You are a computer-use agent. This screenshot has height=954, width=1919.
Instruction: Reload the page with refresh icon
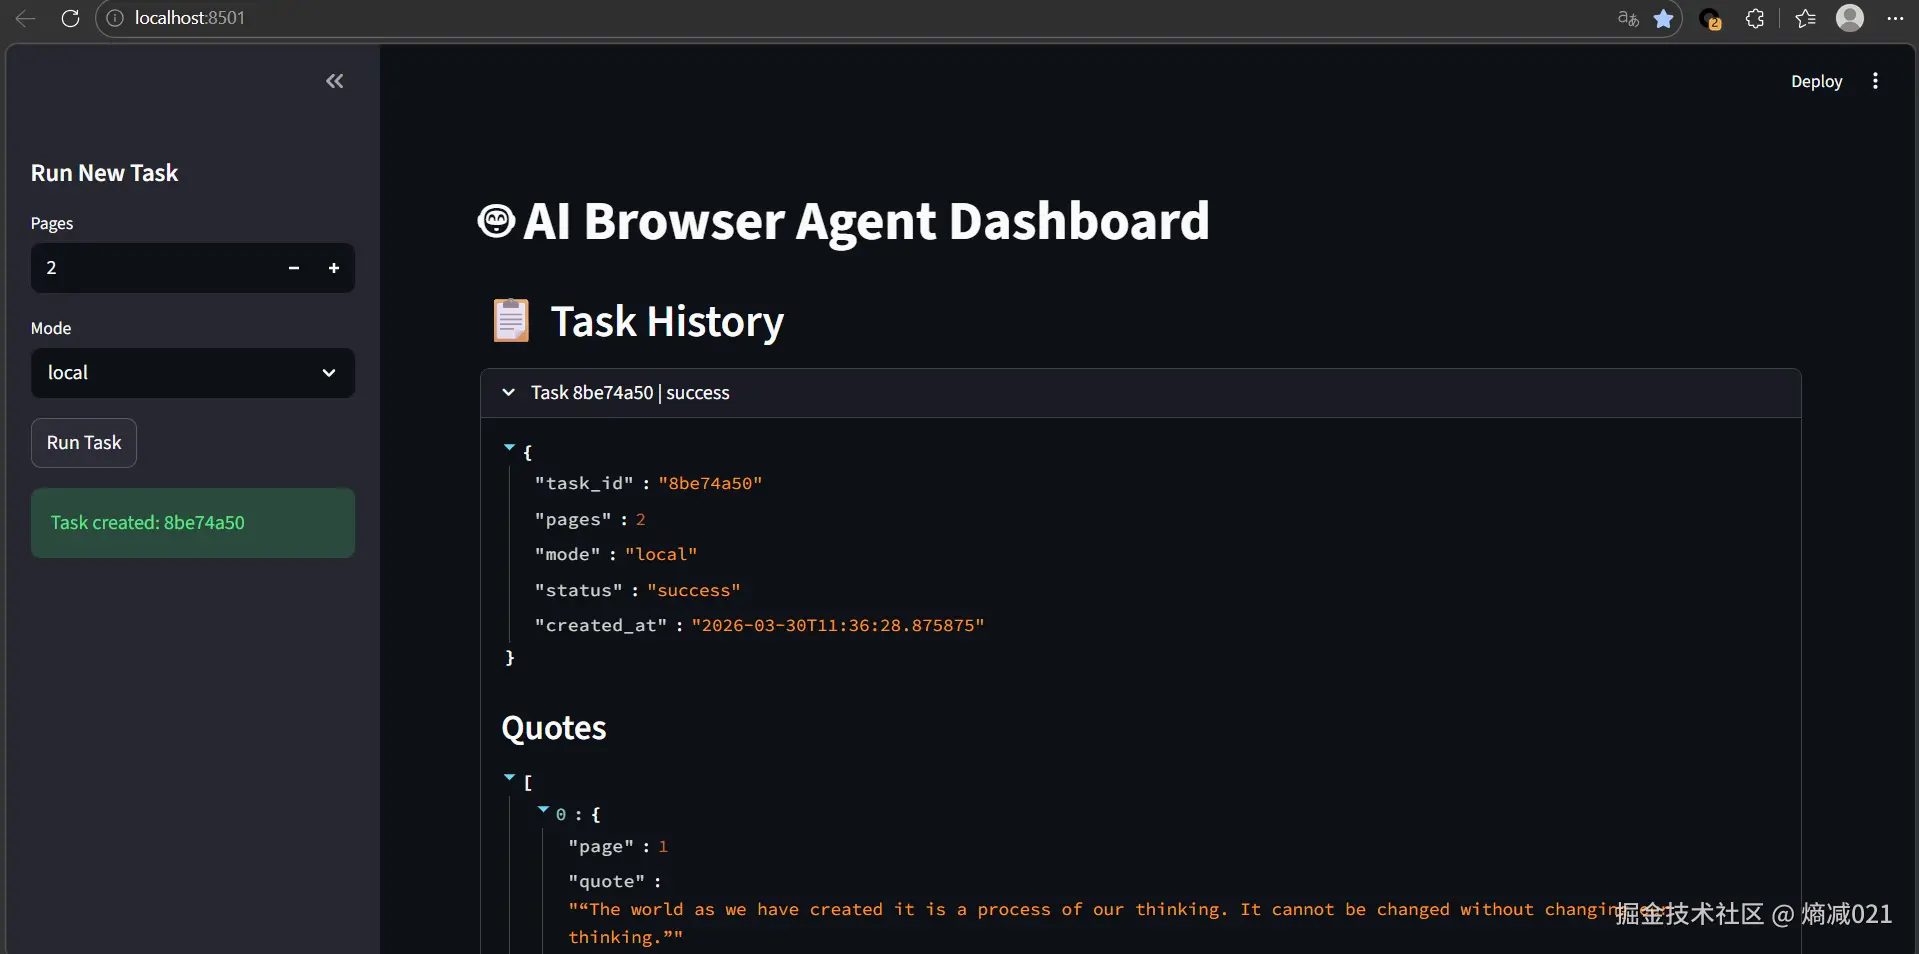[70, 18]
